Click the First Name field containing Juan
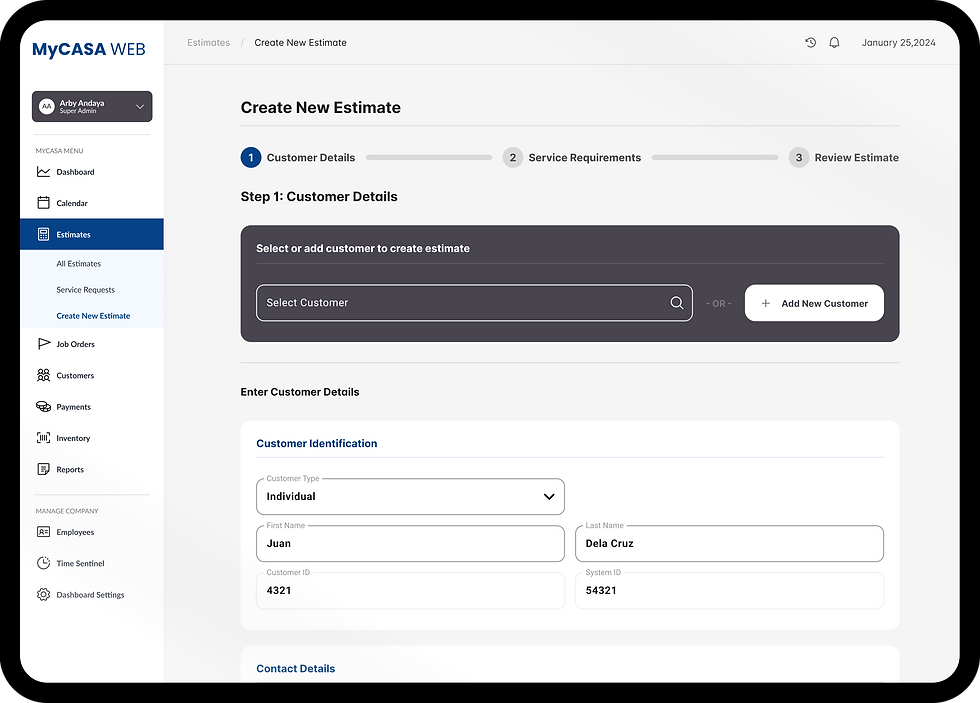This screenshot has height=703, width=980. (410, 543)
